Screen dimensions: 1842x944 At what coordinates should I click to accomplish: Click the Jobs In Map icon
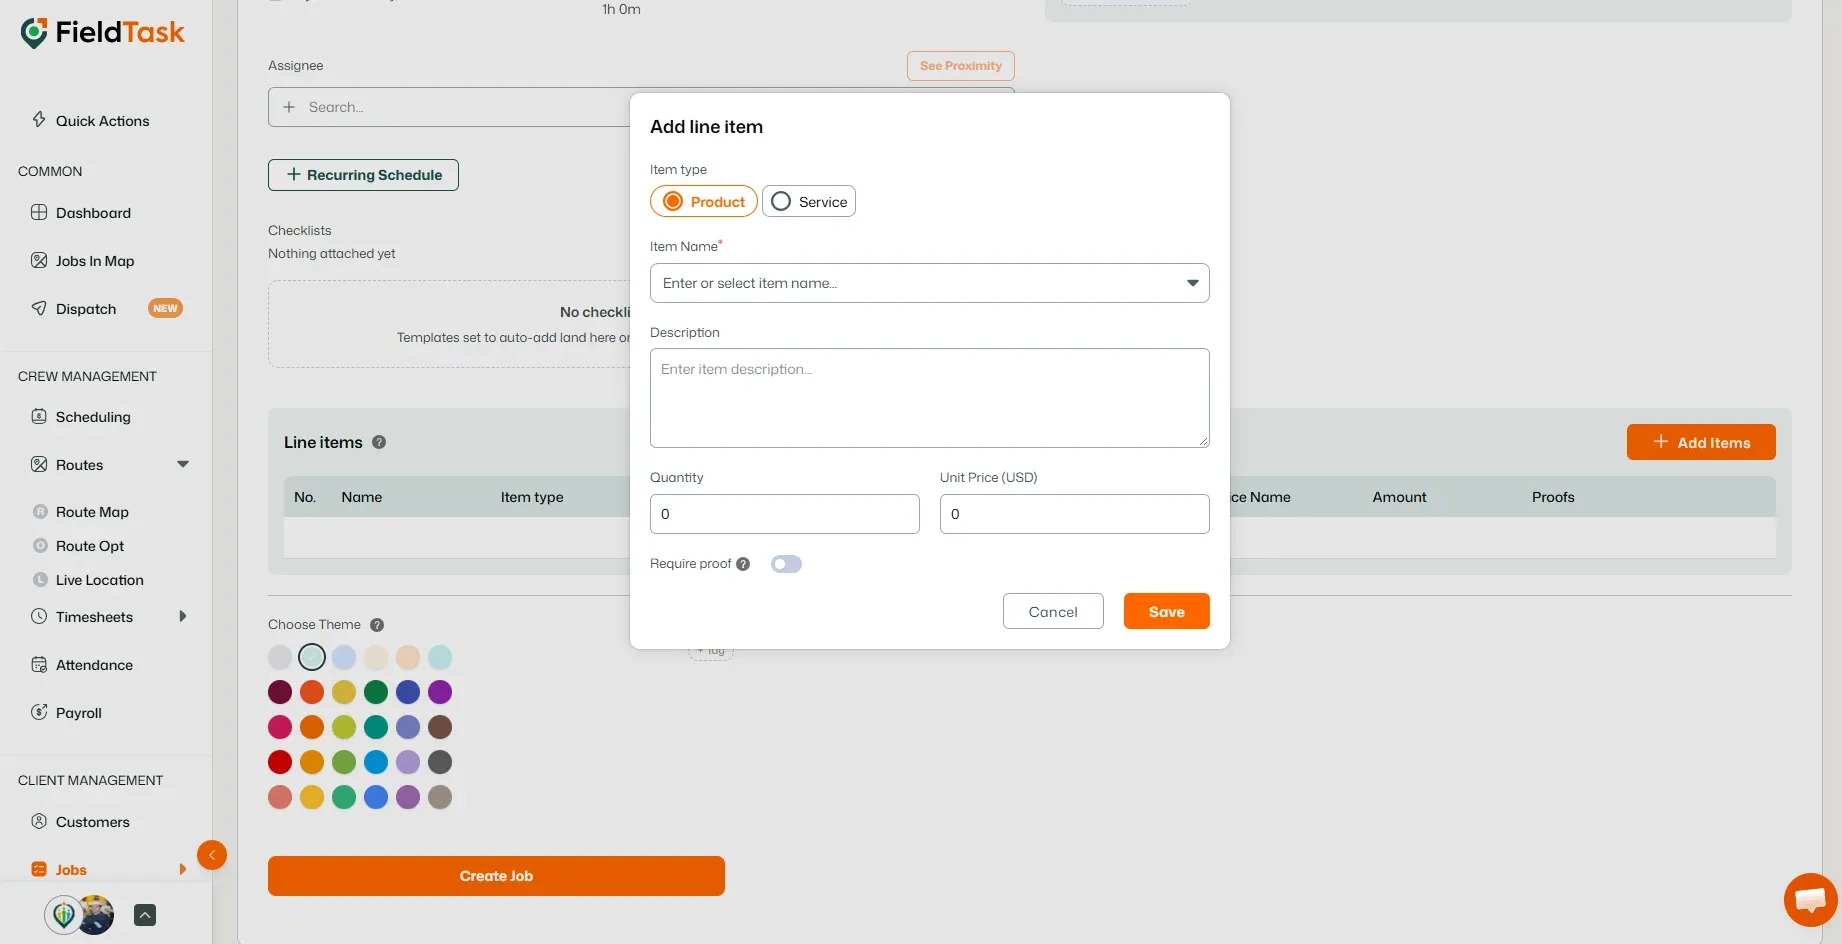pos(39,260)
